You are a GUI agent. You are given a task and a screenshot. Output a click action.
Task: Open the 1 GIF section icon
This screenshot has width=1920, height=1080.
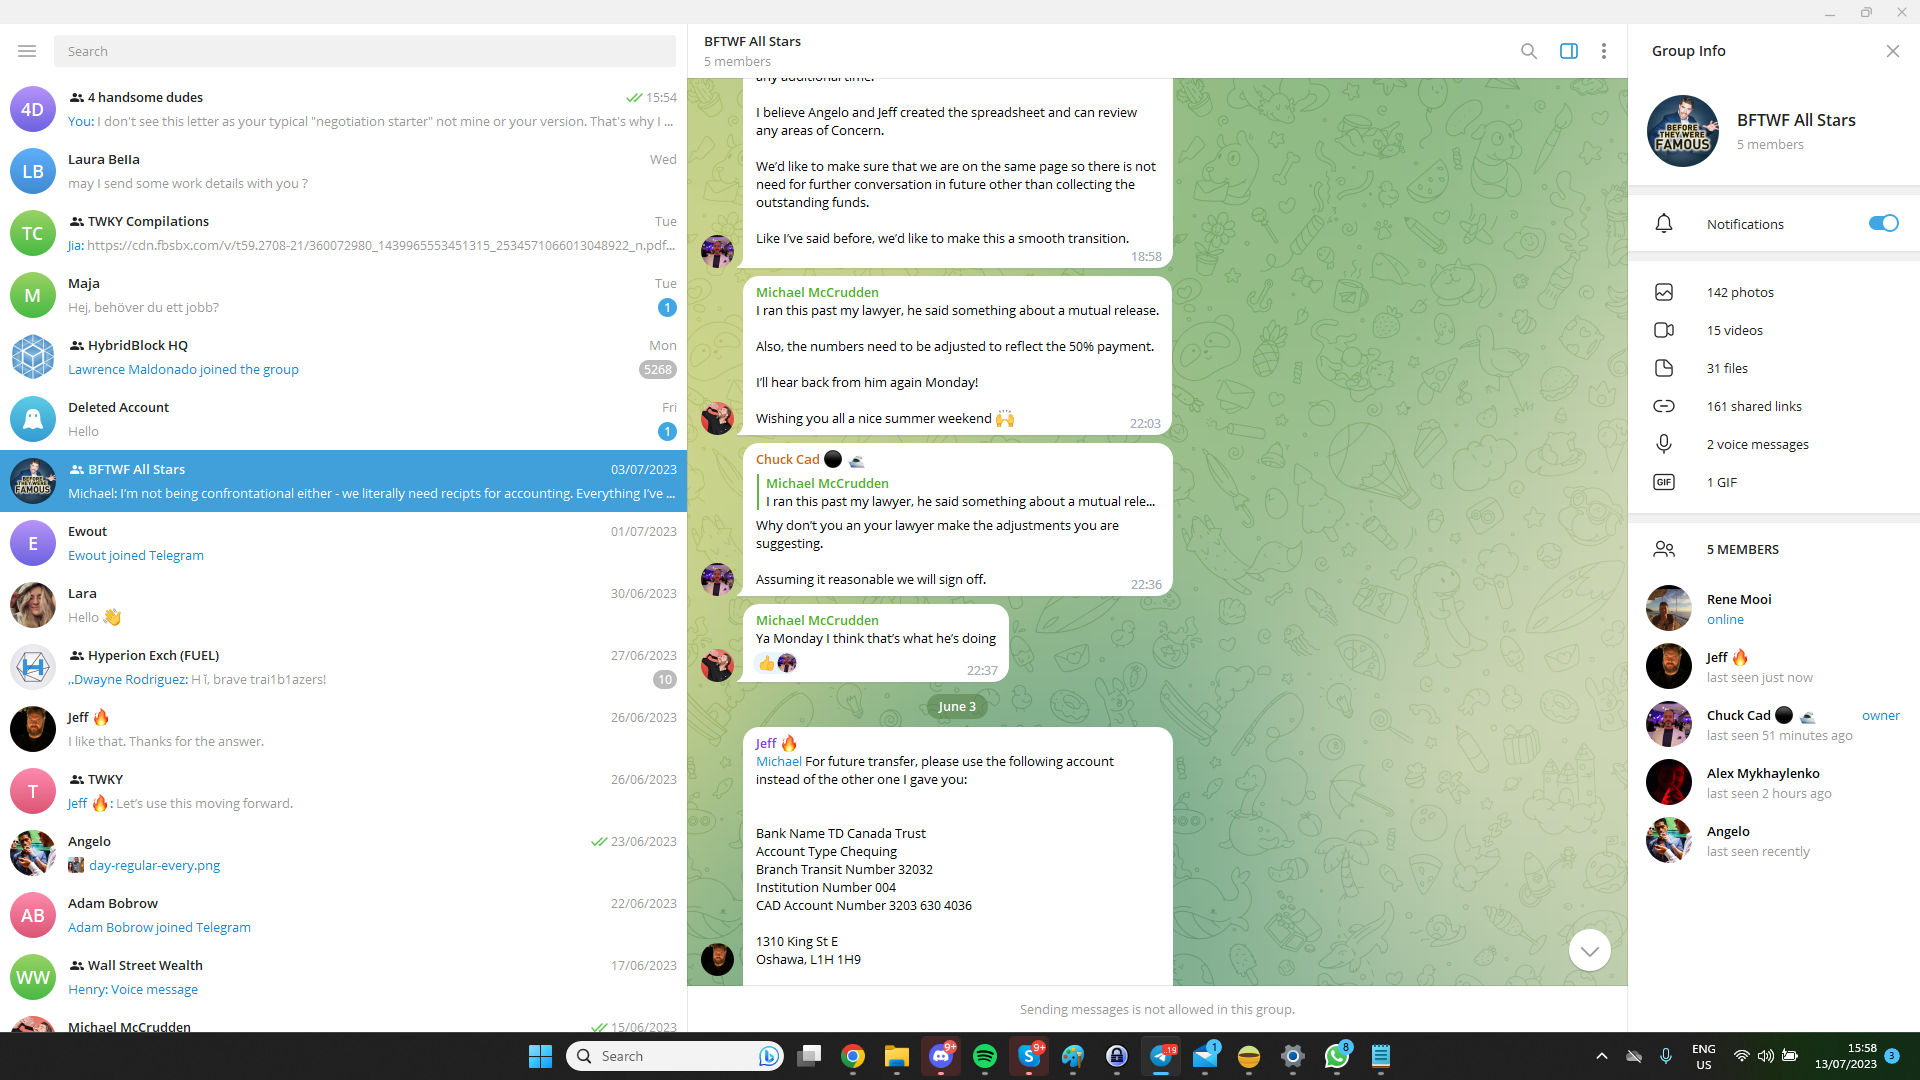click(x=1663, y=482)
